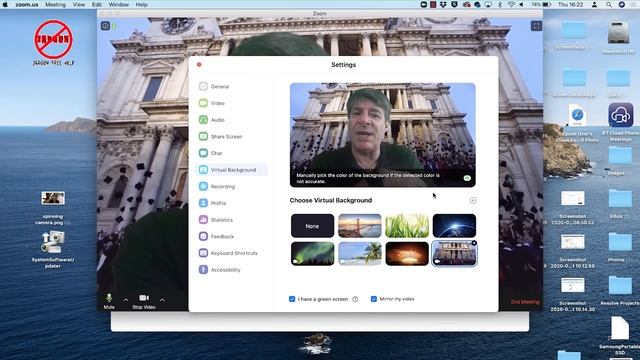The image size is (640, 360).
Task: Open the Edit menu
Action: (x=97, y=4)
